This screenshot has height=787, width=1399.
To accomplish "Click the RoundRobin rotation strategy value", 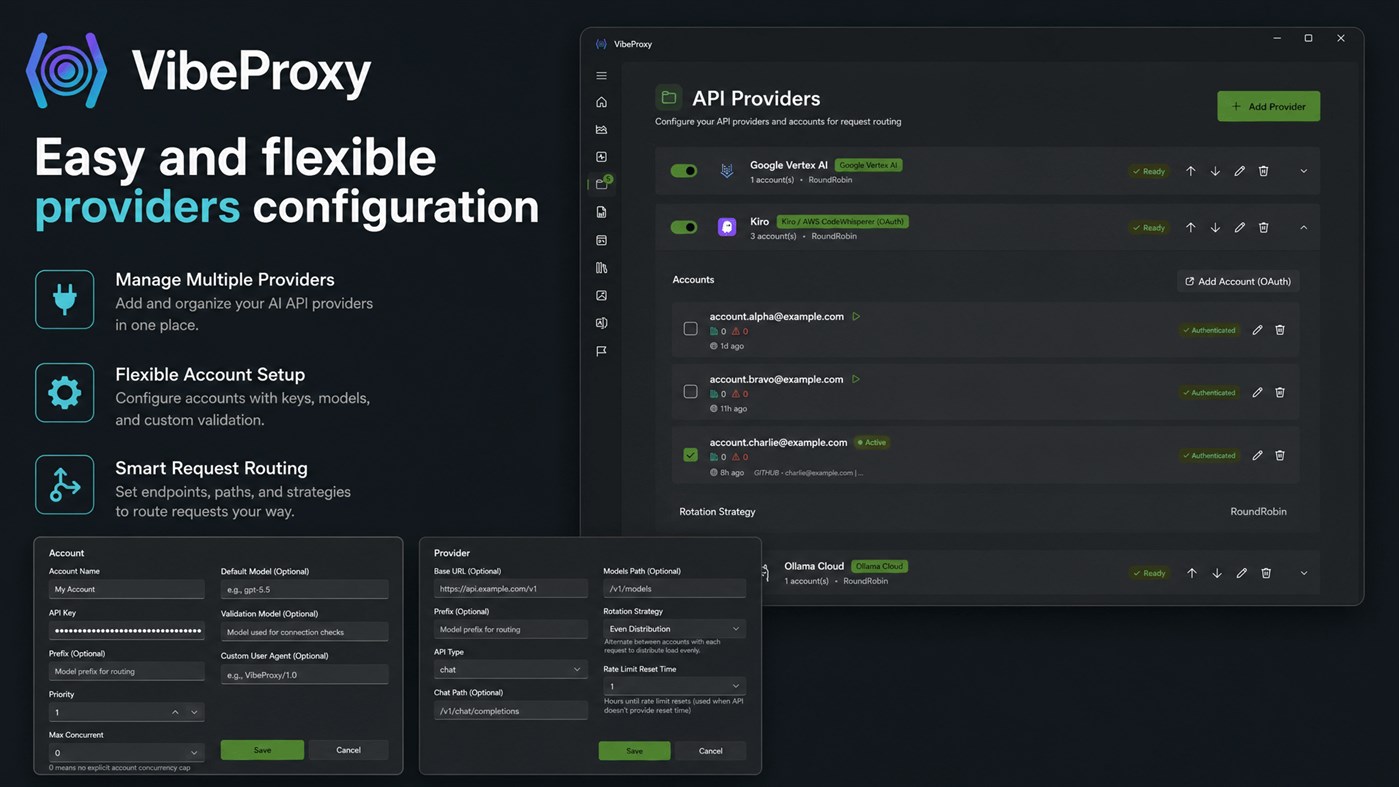I will point(1258,511).
